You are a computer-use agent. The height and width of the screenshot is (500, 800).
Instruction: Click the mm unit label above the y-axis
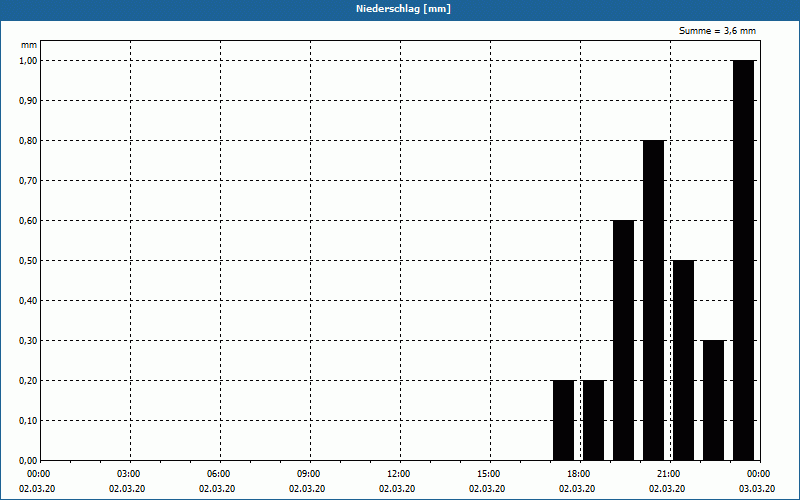(29, 45)
